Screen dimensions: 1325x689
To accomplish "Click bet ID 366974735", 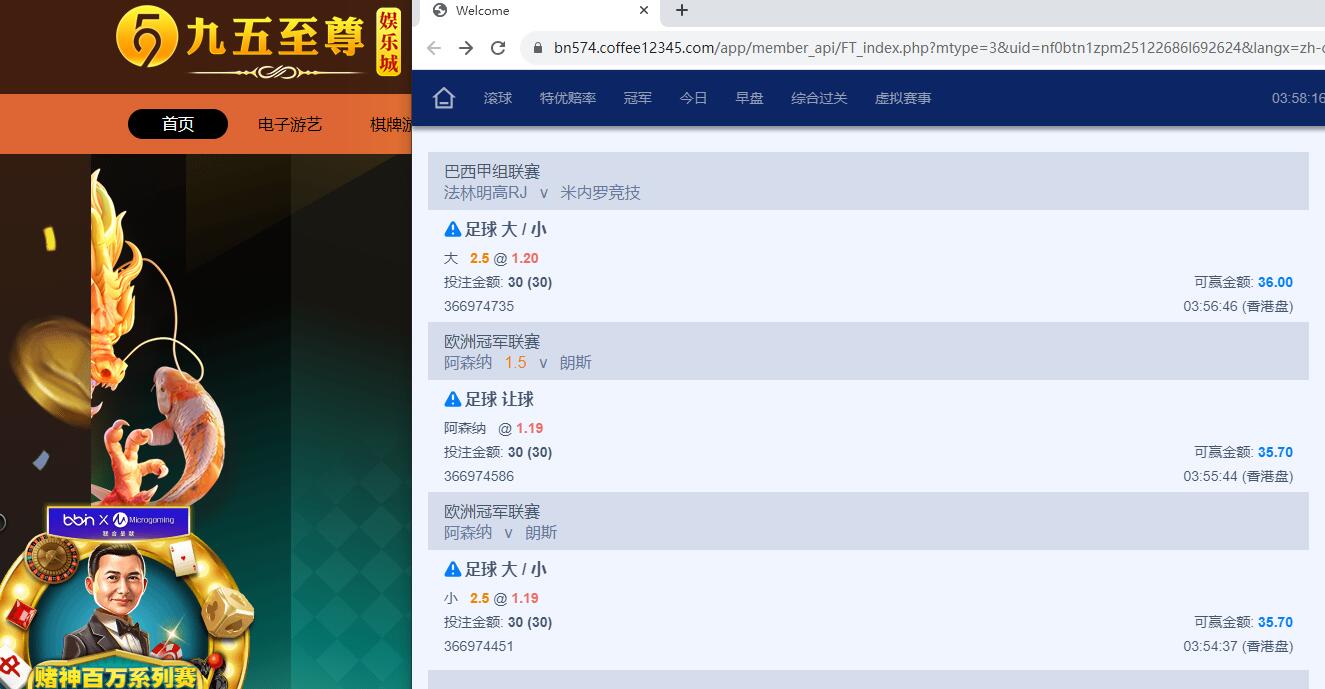I will 479,306.
